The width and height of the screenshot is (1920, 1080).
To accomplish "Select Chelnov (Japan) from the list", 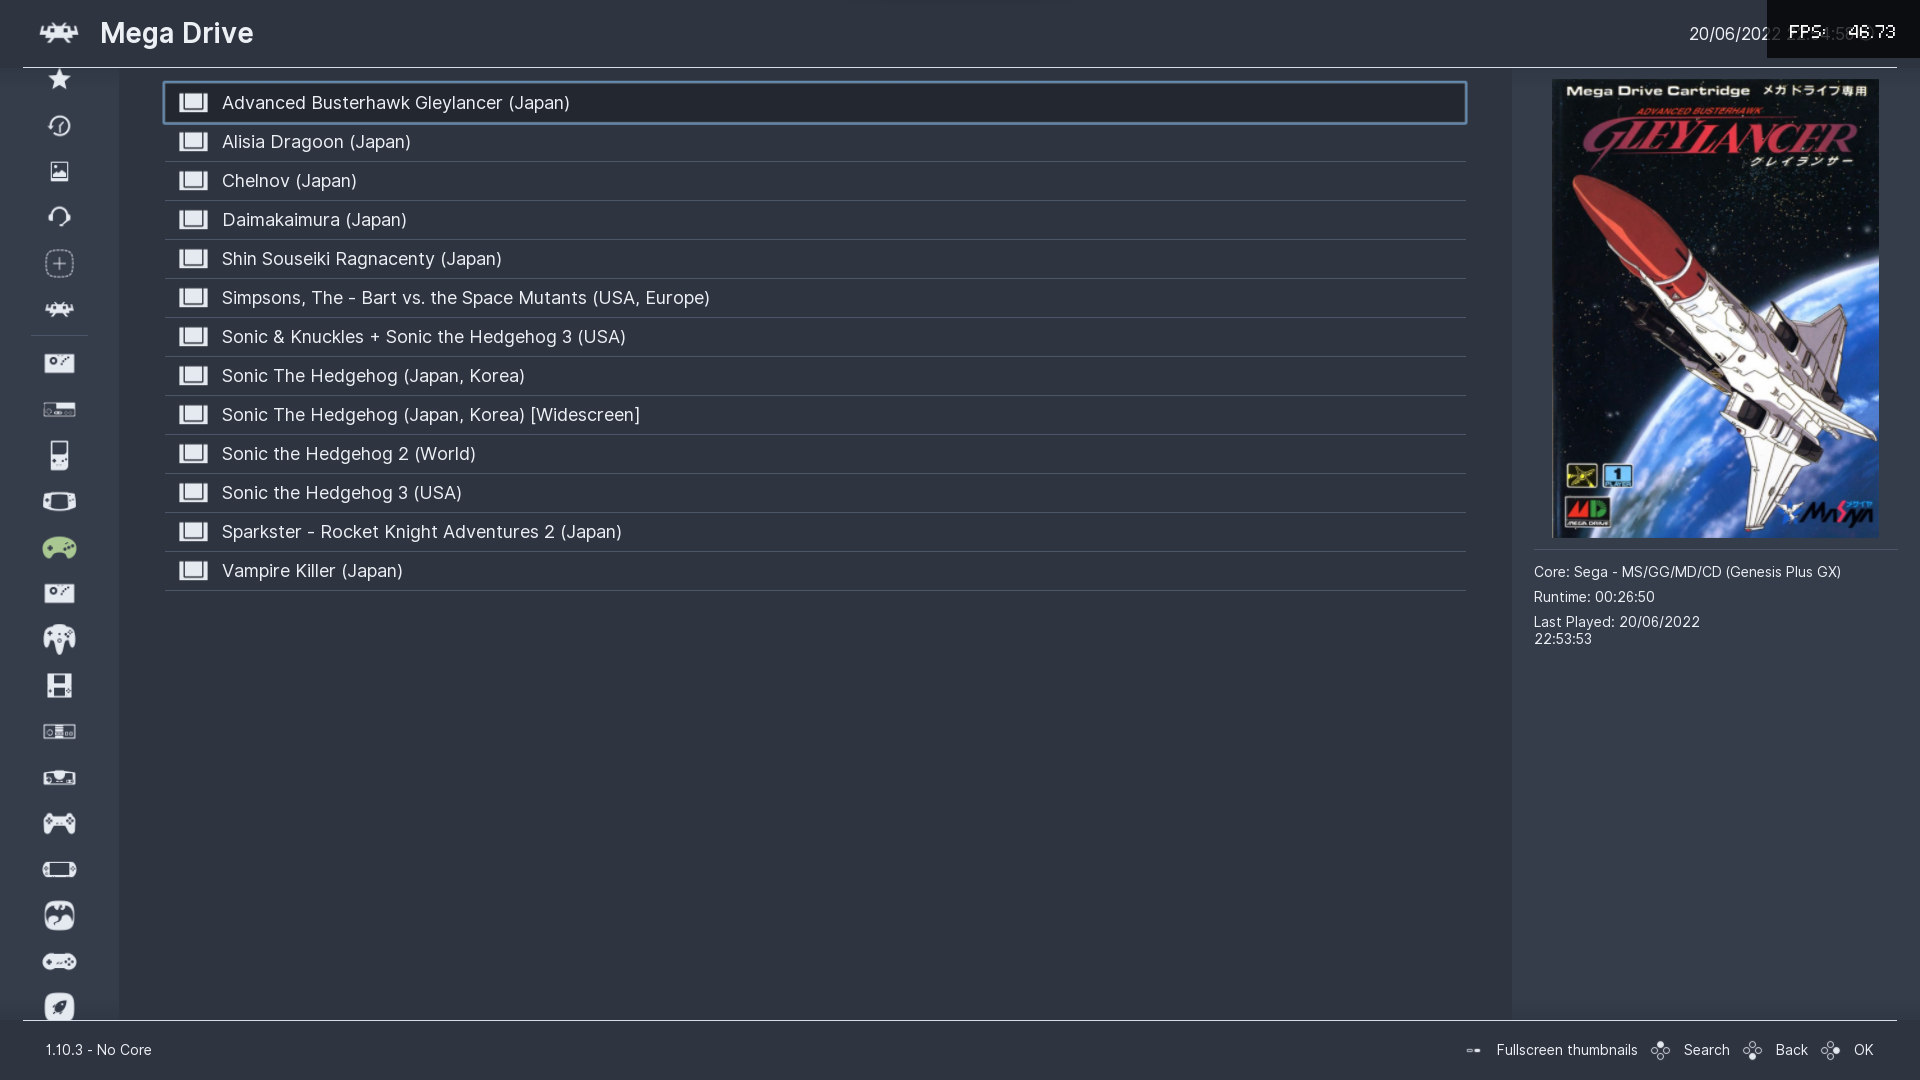I will (289, 181).
